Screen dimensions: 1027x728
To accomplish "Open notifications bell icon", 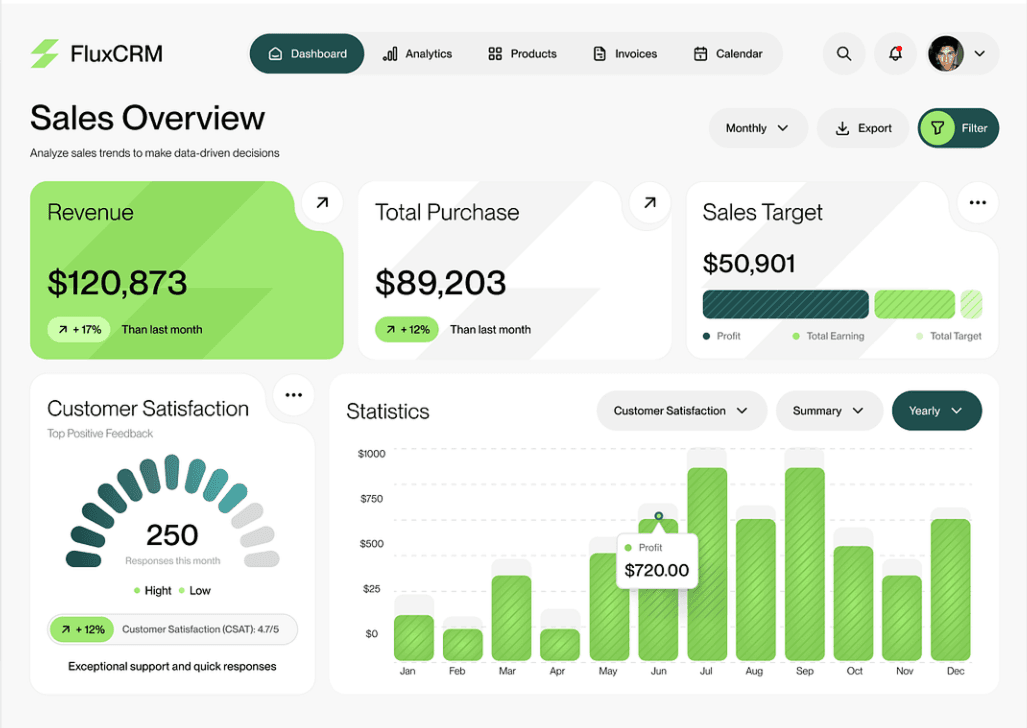I will [x=895, y=54].
